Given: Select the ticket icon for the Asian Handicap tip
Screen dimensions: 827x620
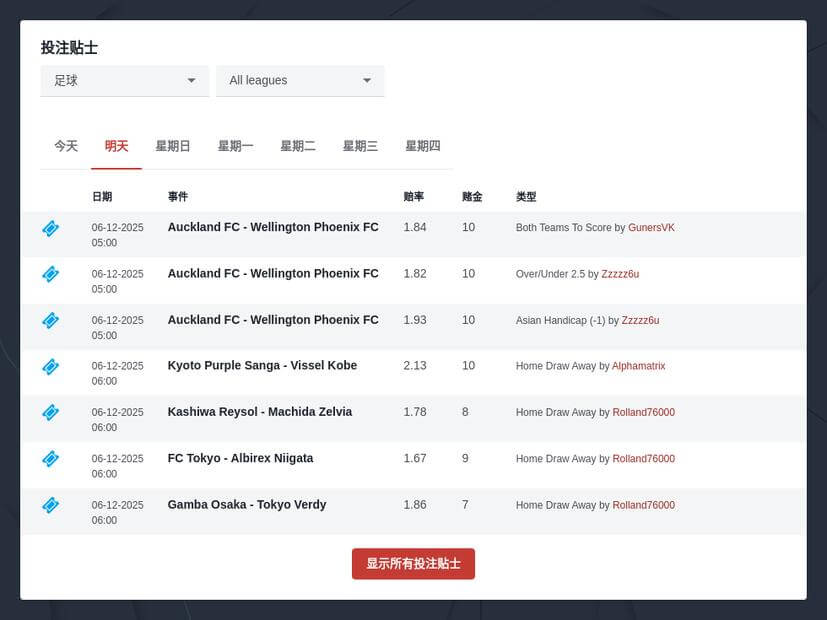Looking at the screenshot, I should (x=50, y=321).
